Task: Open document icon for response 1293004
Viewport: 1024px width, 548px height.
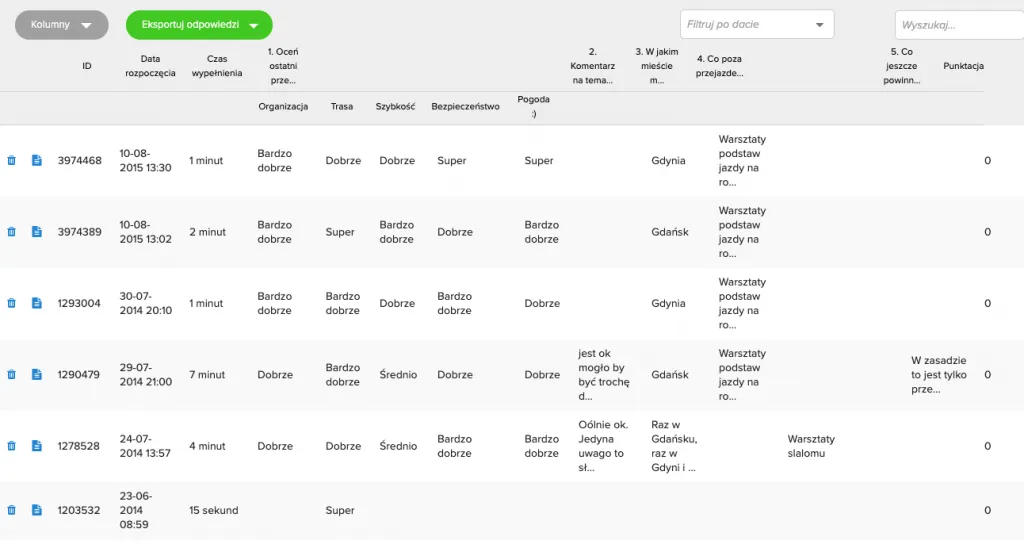Action: point(37,303)
